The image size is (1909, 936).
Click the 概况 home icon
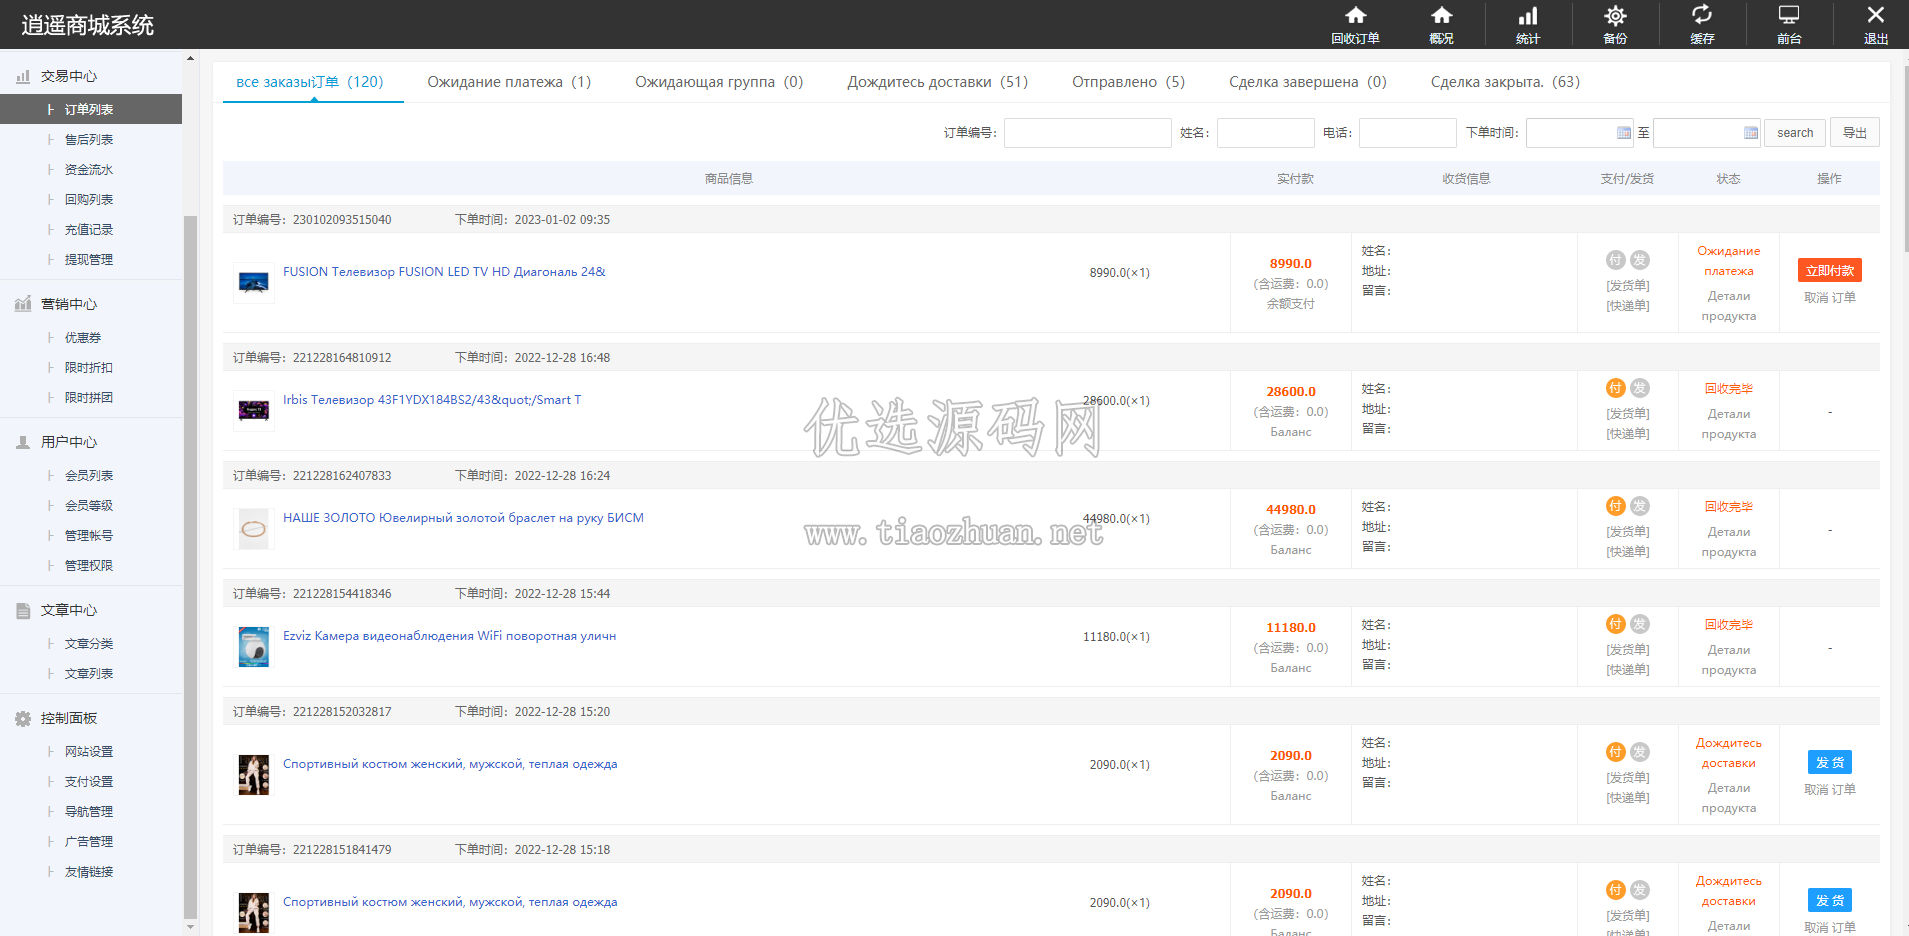1441,15
